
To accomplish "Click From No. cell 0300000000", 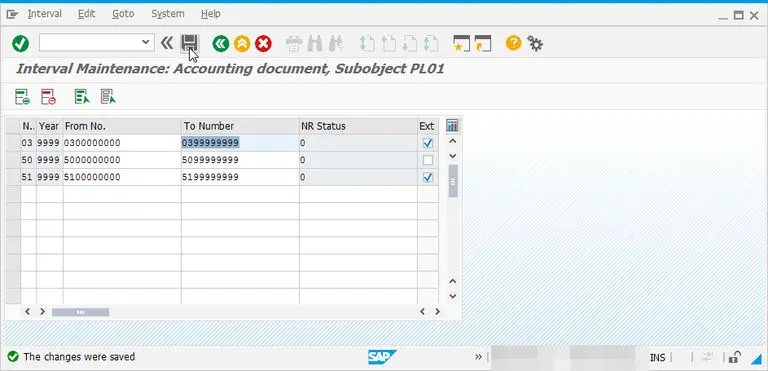I will (x=122, y=143).
